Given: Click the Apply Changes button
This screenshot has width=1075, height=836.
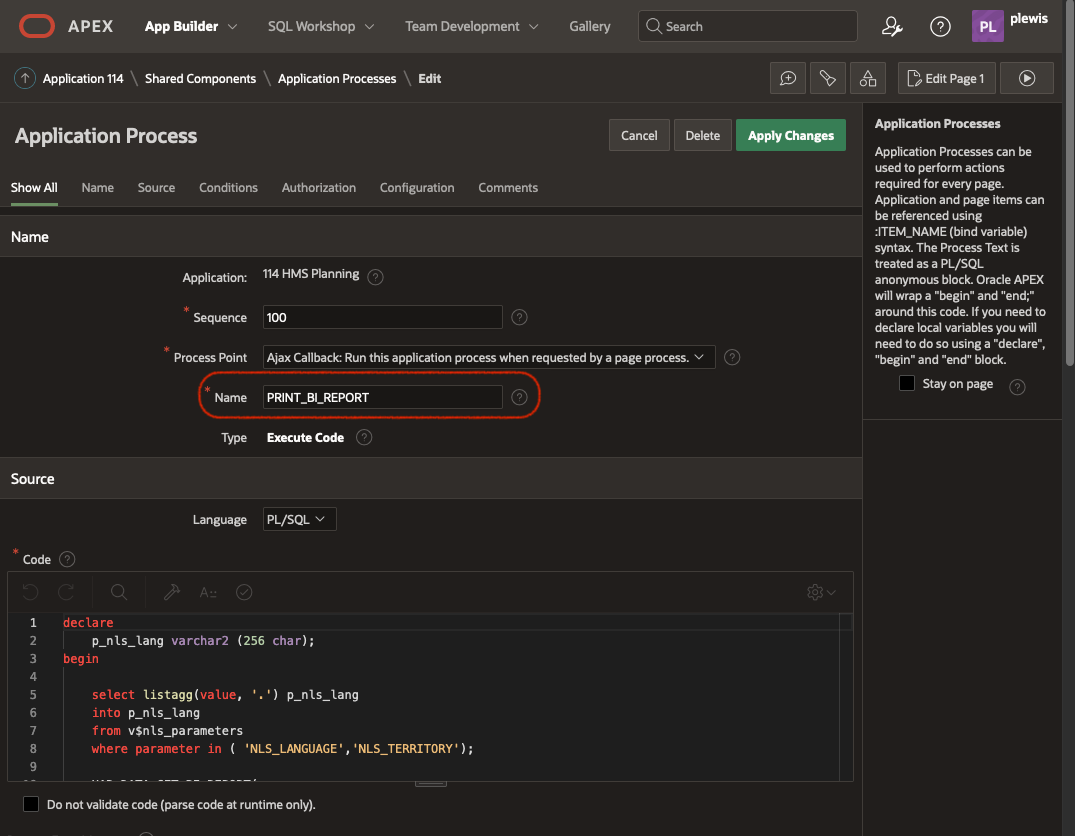Looking at the screenshot, I should (790, 135).
